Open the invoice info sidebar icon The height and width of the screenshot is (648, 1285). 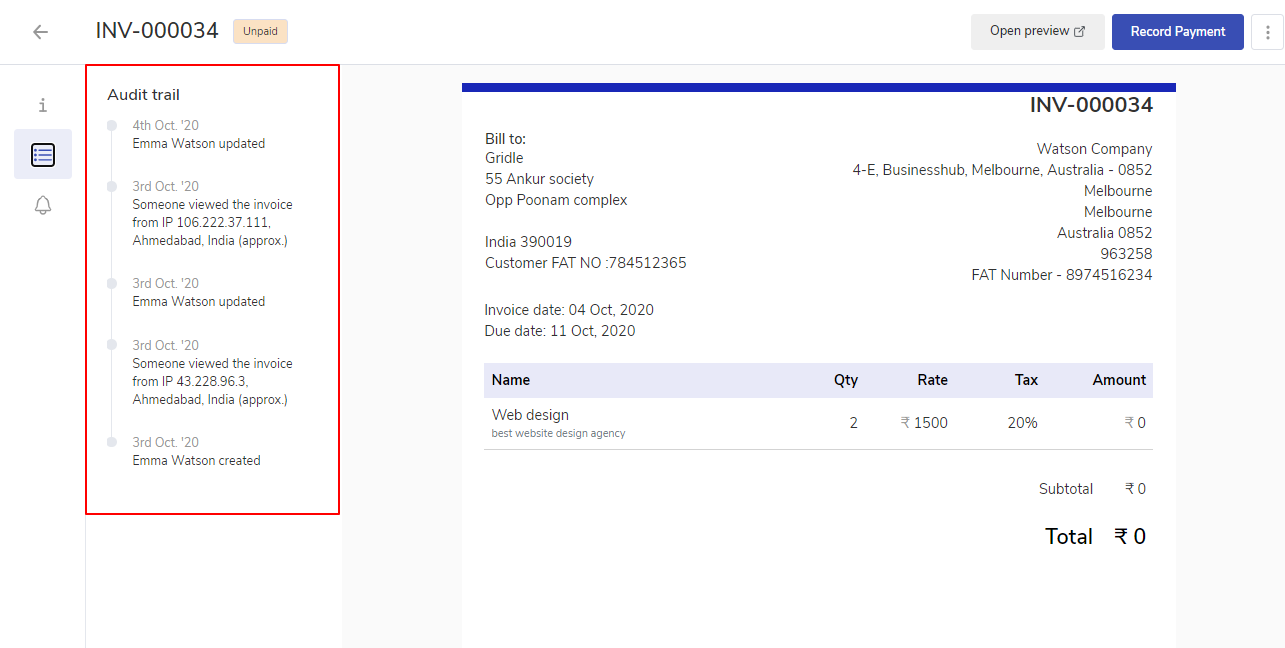[x=43, y=105]
